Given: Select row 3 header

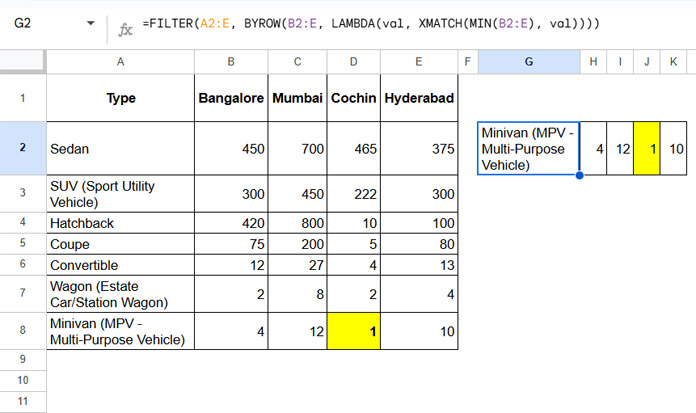Looking at the screenshot, I should [23, 193].
